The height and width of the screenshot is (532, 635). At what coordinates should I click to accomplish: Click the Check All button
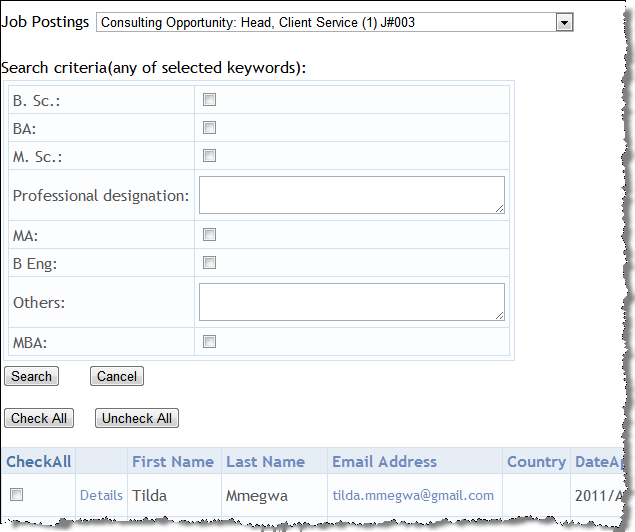39,419
